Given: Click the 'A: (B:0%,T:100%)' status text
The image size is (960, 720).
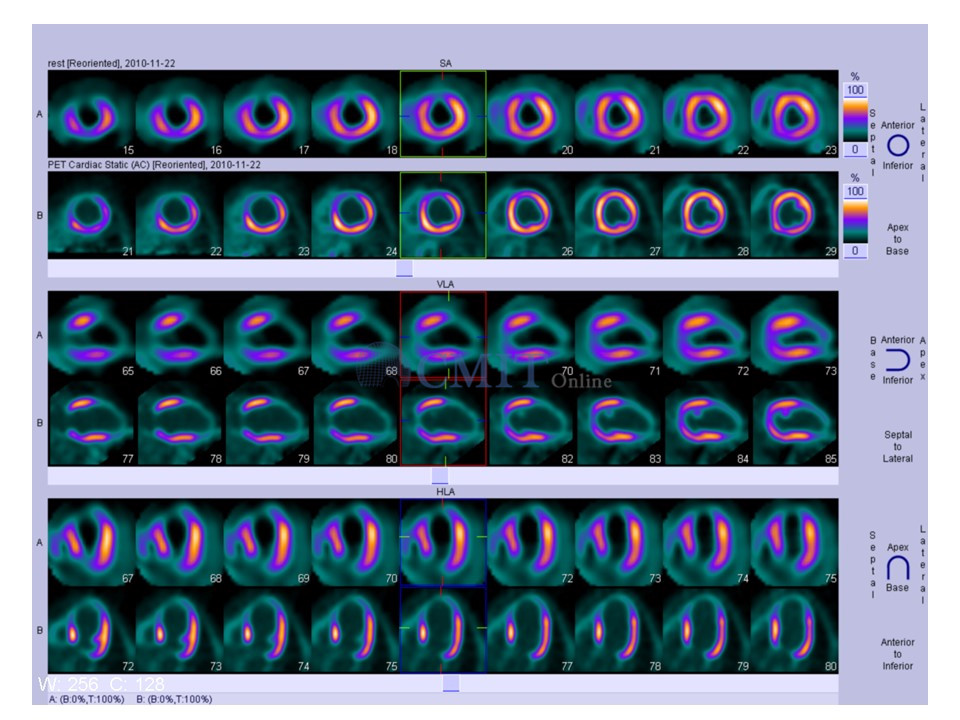Looking at the screenshot, I should (86, 699).
